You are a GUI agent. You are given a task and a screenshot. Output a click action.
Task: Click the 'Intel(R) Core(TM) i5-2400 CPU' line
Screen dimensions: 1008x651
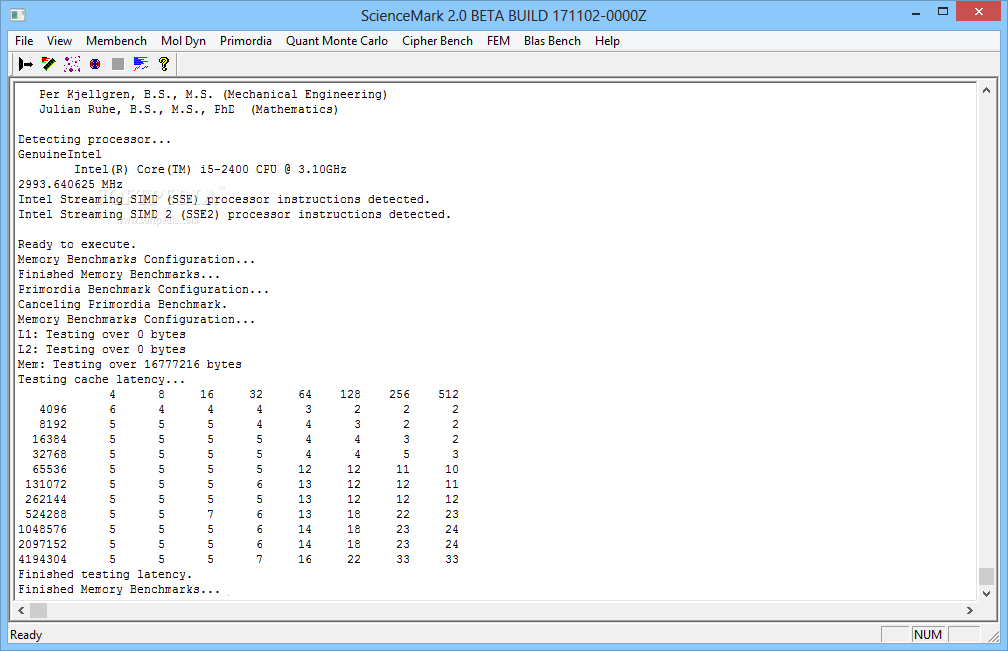[x=210, y=169]
